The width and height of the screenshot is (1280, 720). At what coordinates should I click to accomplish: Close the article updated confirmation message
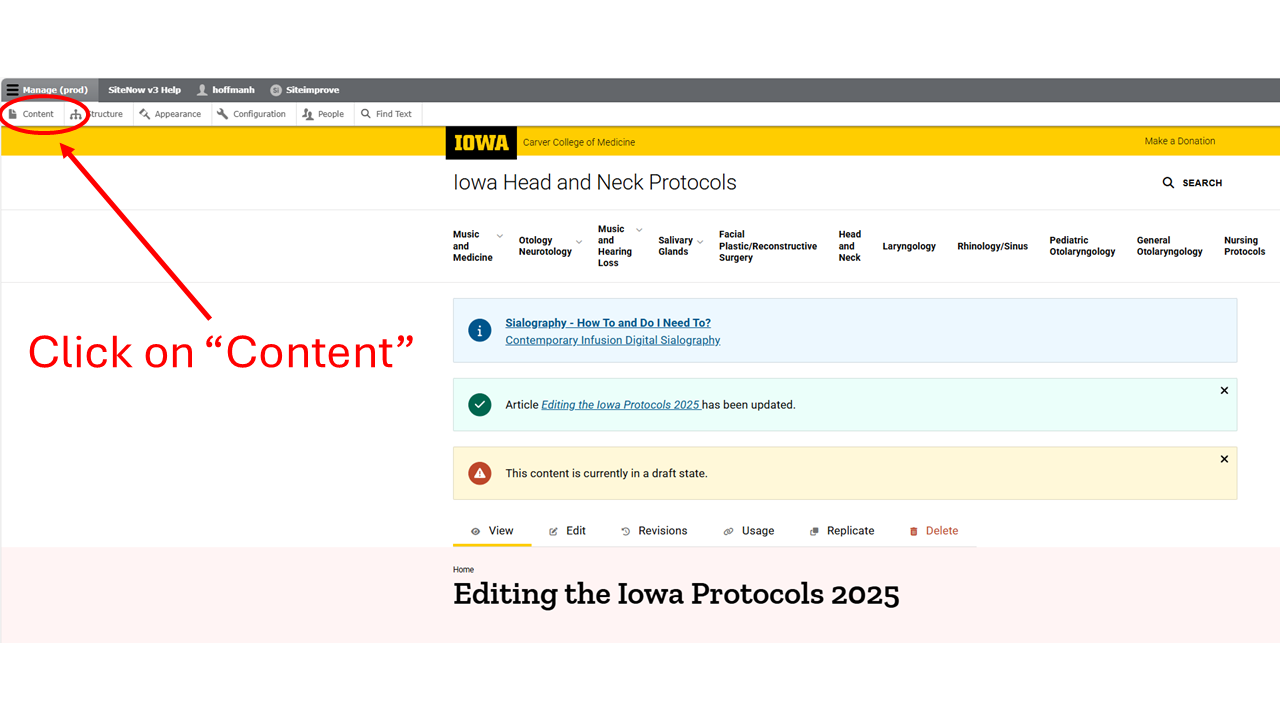click(x=1224, y=390)
